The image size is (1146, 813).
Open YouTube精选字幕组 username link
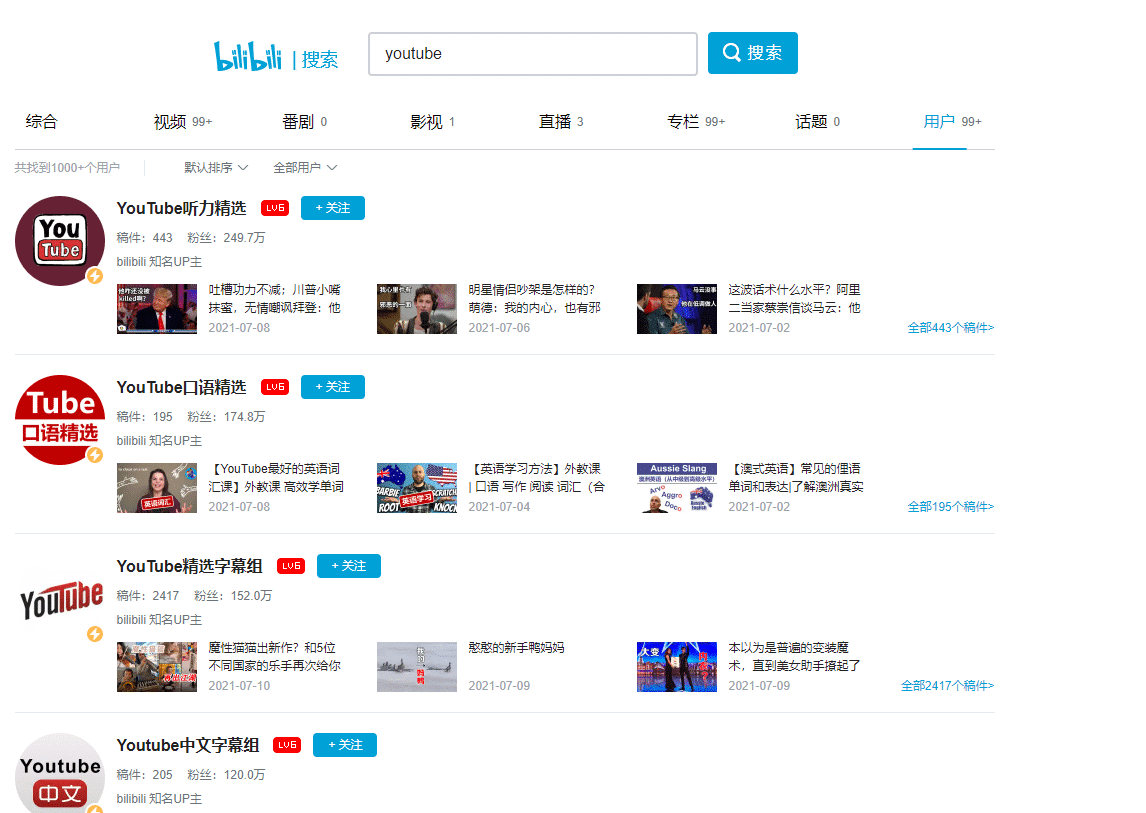click(x=189, y=567)
